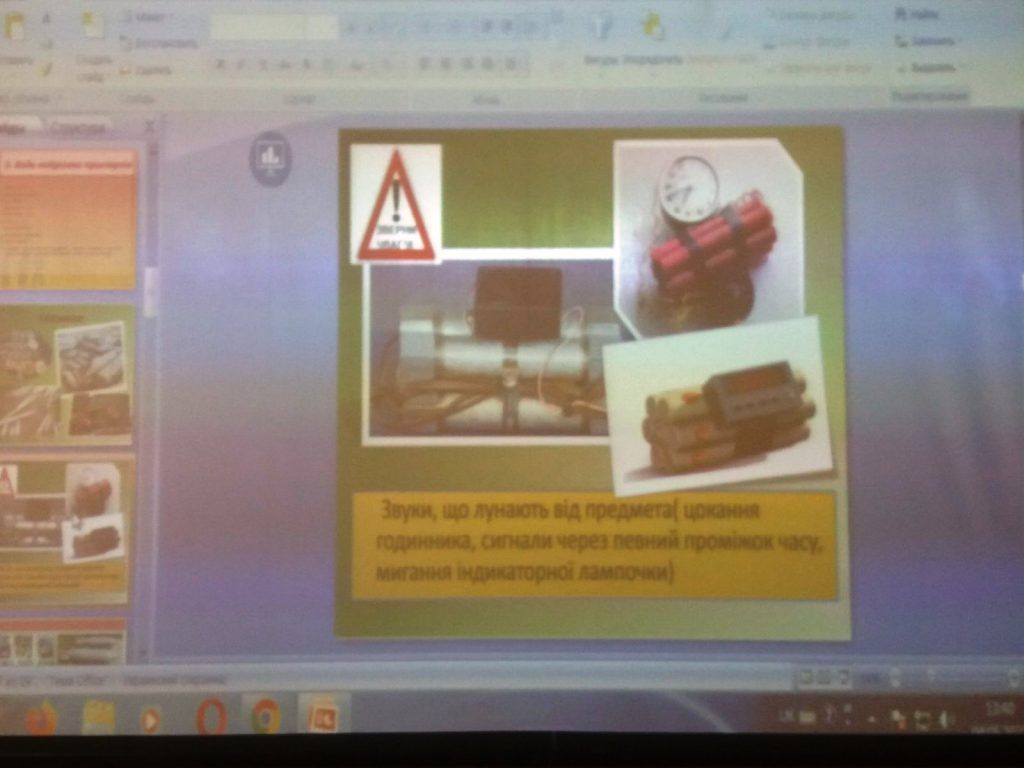Open the file explorer folder taskbar icon
Image resolution: width=1024 pixels, height=768 pixels.
[x=98, y=716]
